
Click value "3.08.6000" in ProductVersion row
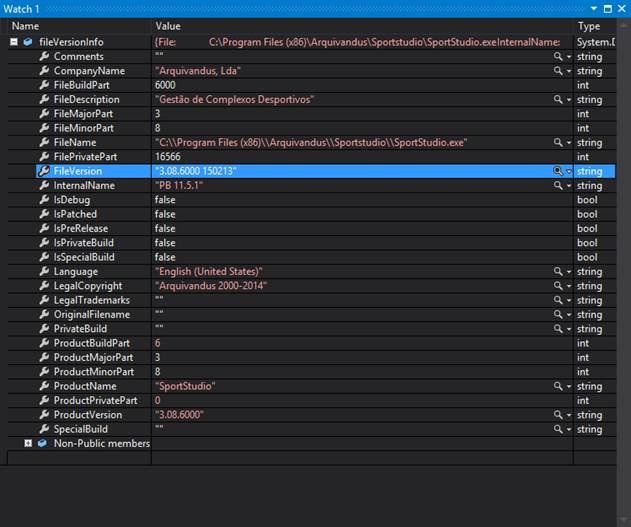(x=179, y=415)
